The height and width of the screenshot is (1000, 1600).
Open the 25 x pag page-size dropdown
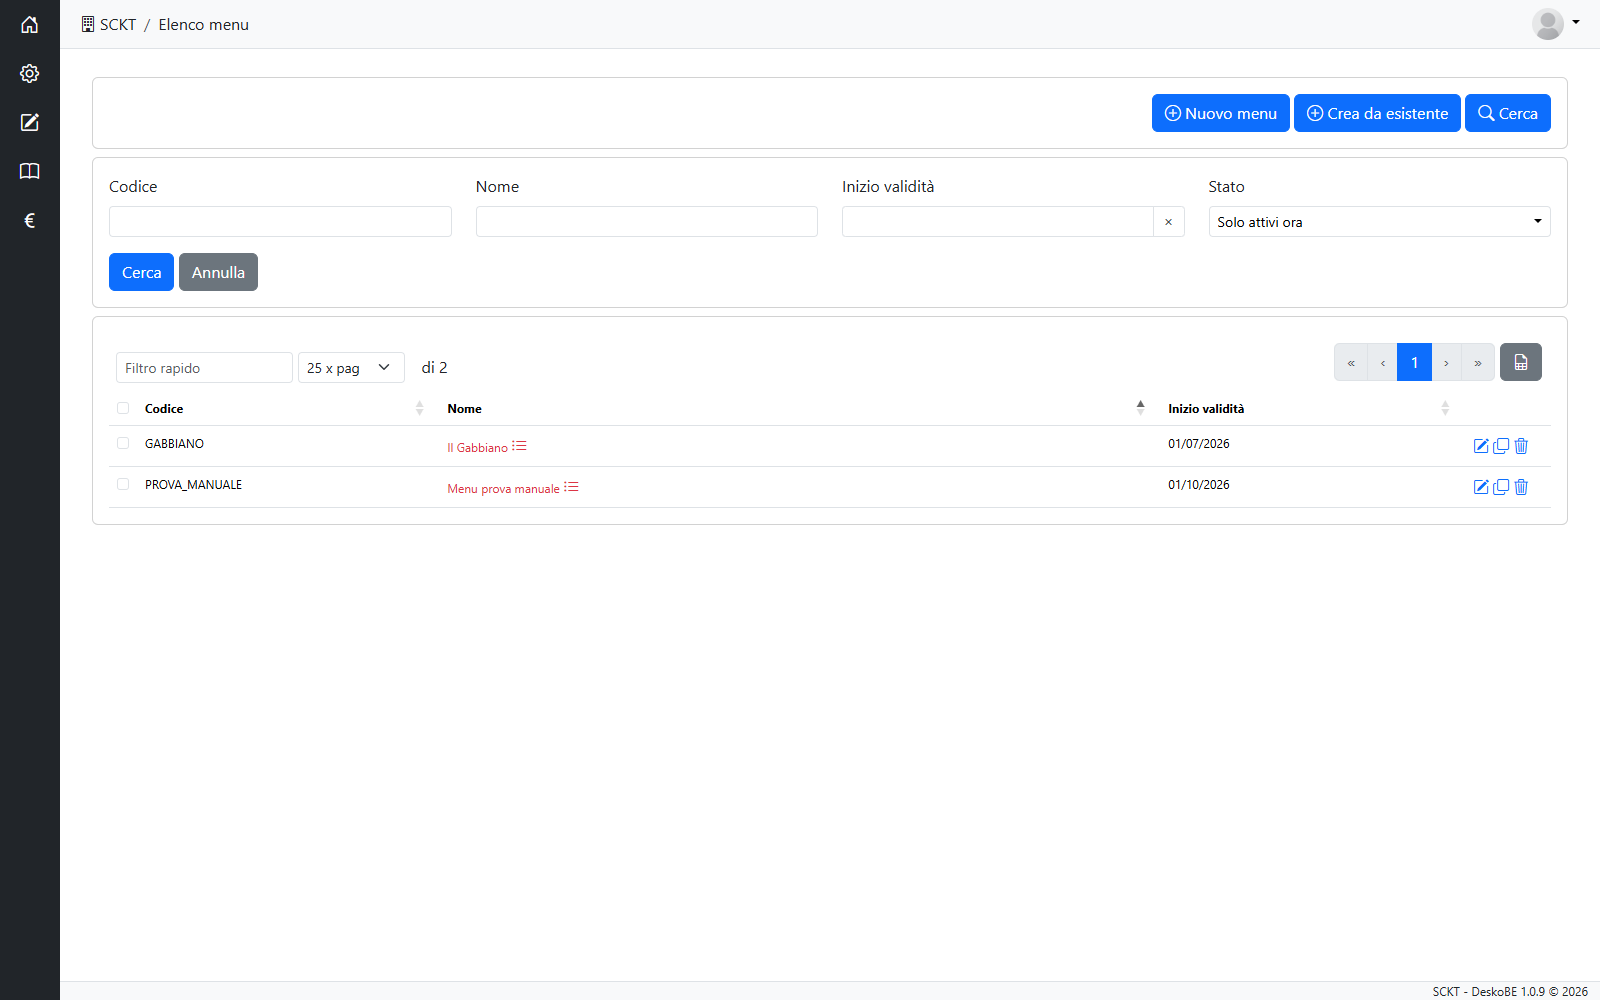[351, 368]
